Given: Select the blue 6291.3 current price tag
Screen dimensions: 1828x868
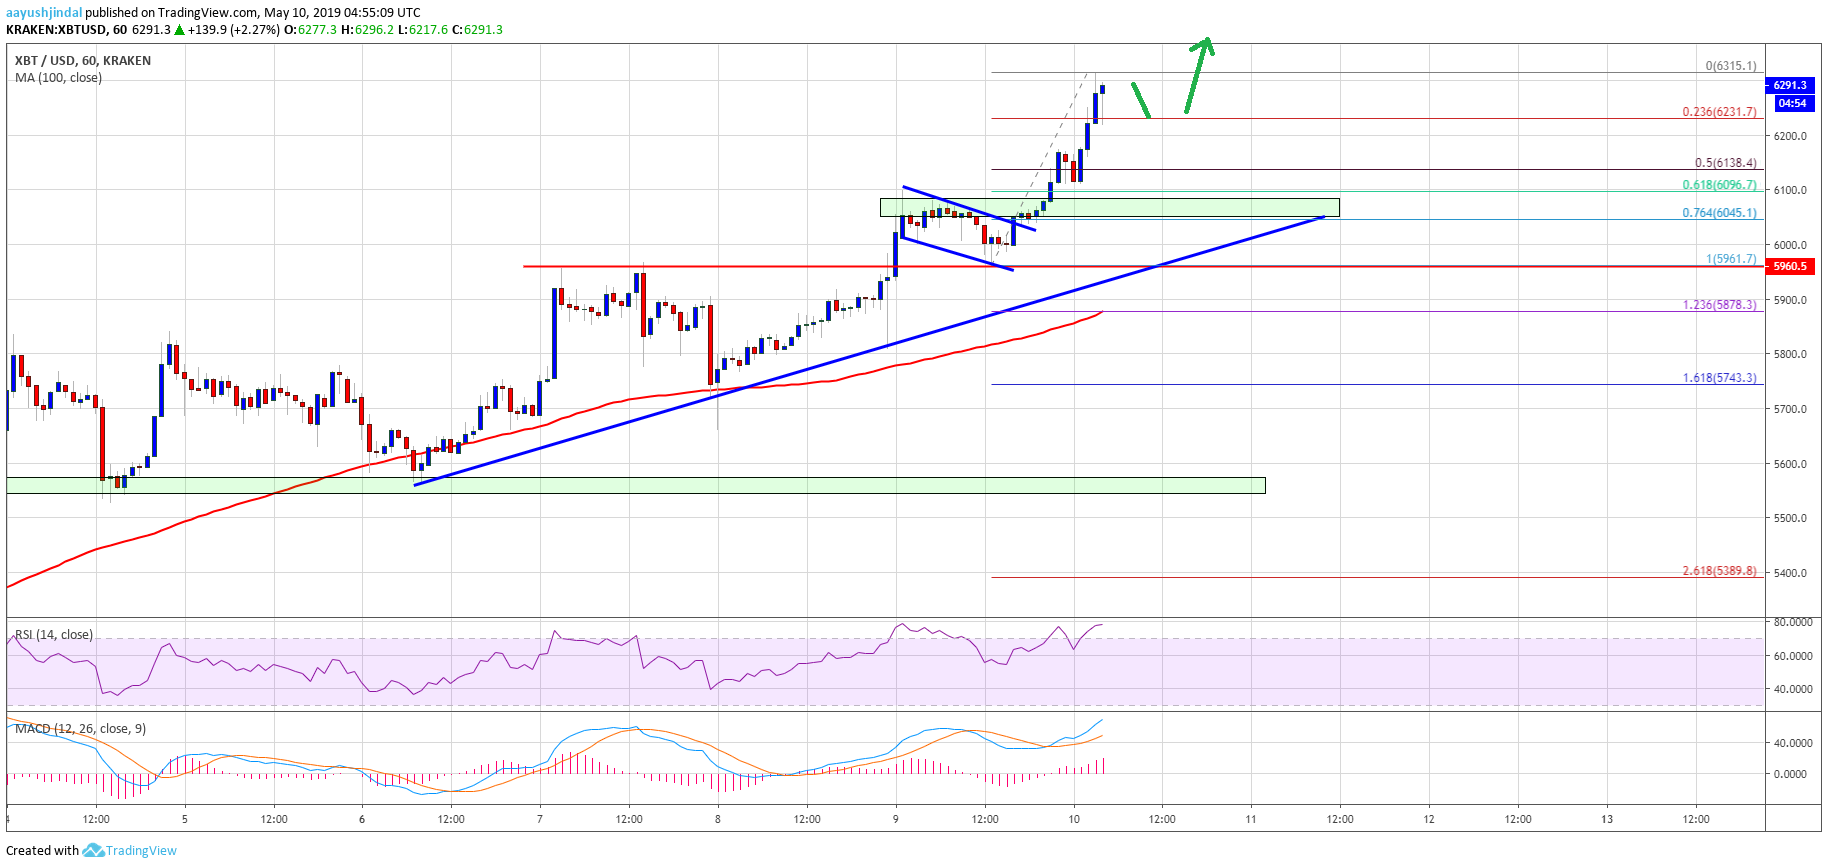Looking at the screenshot, I should click(1789, 86).
